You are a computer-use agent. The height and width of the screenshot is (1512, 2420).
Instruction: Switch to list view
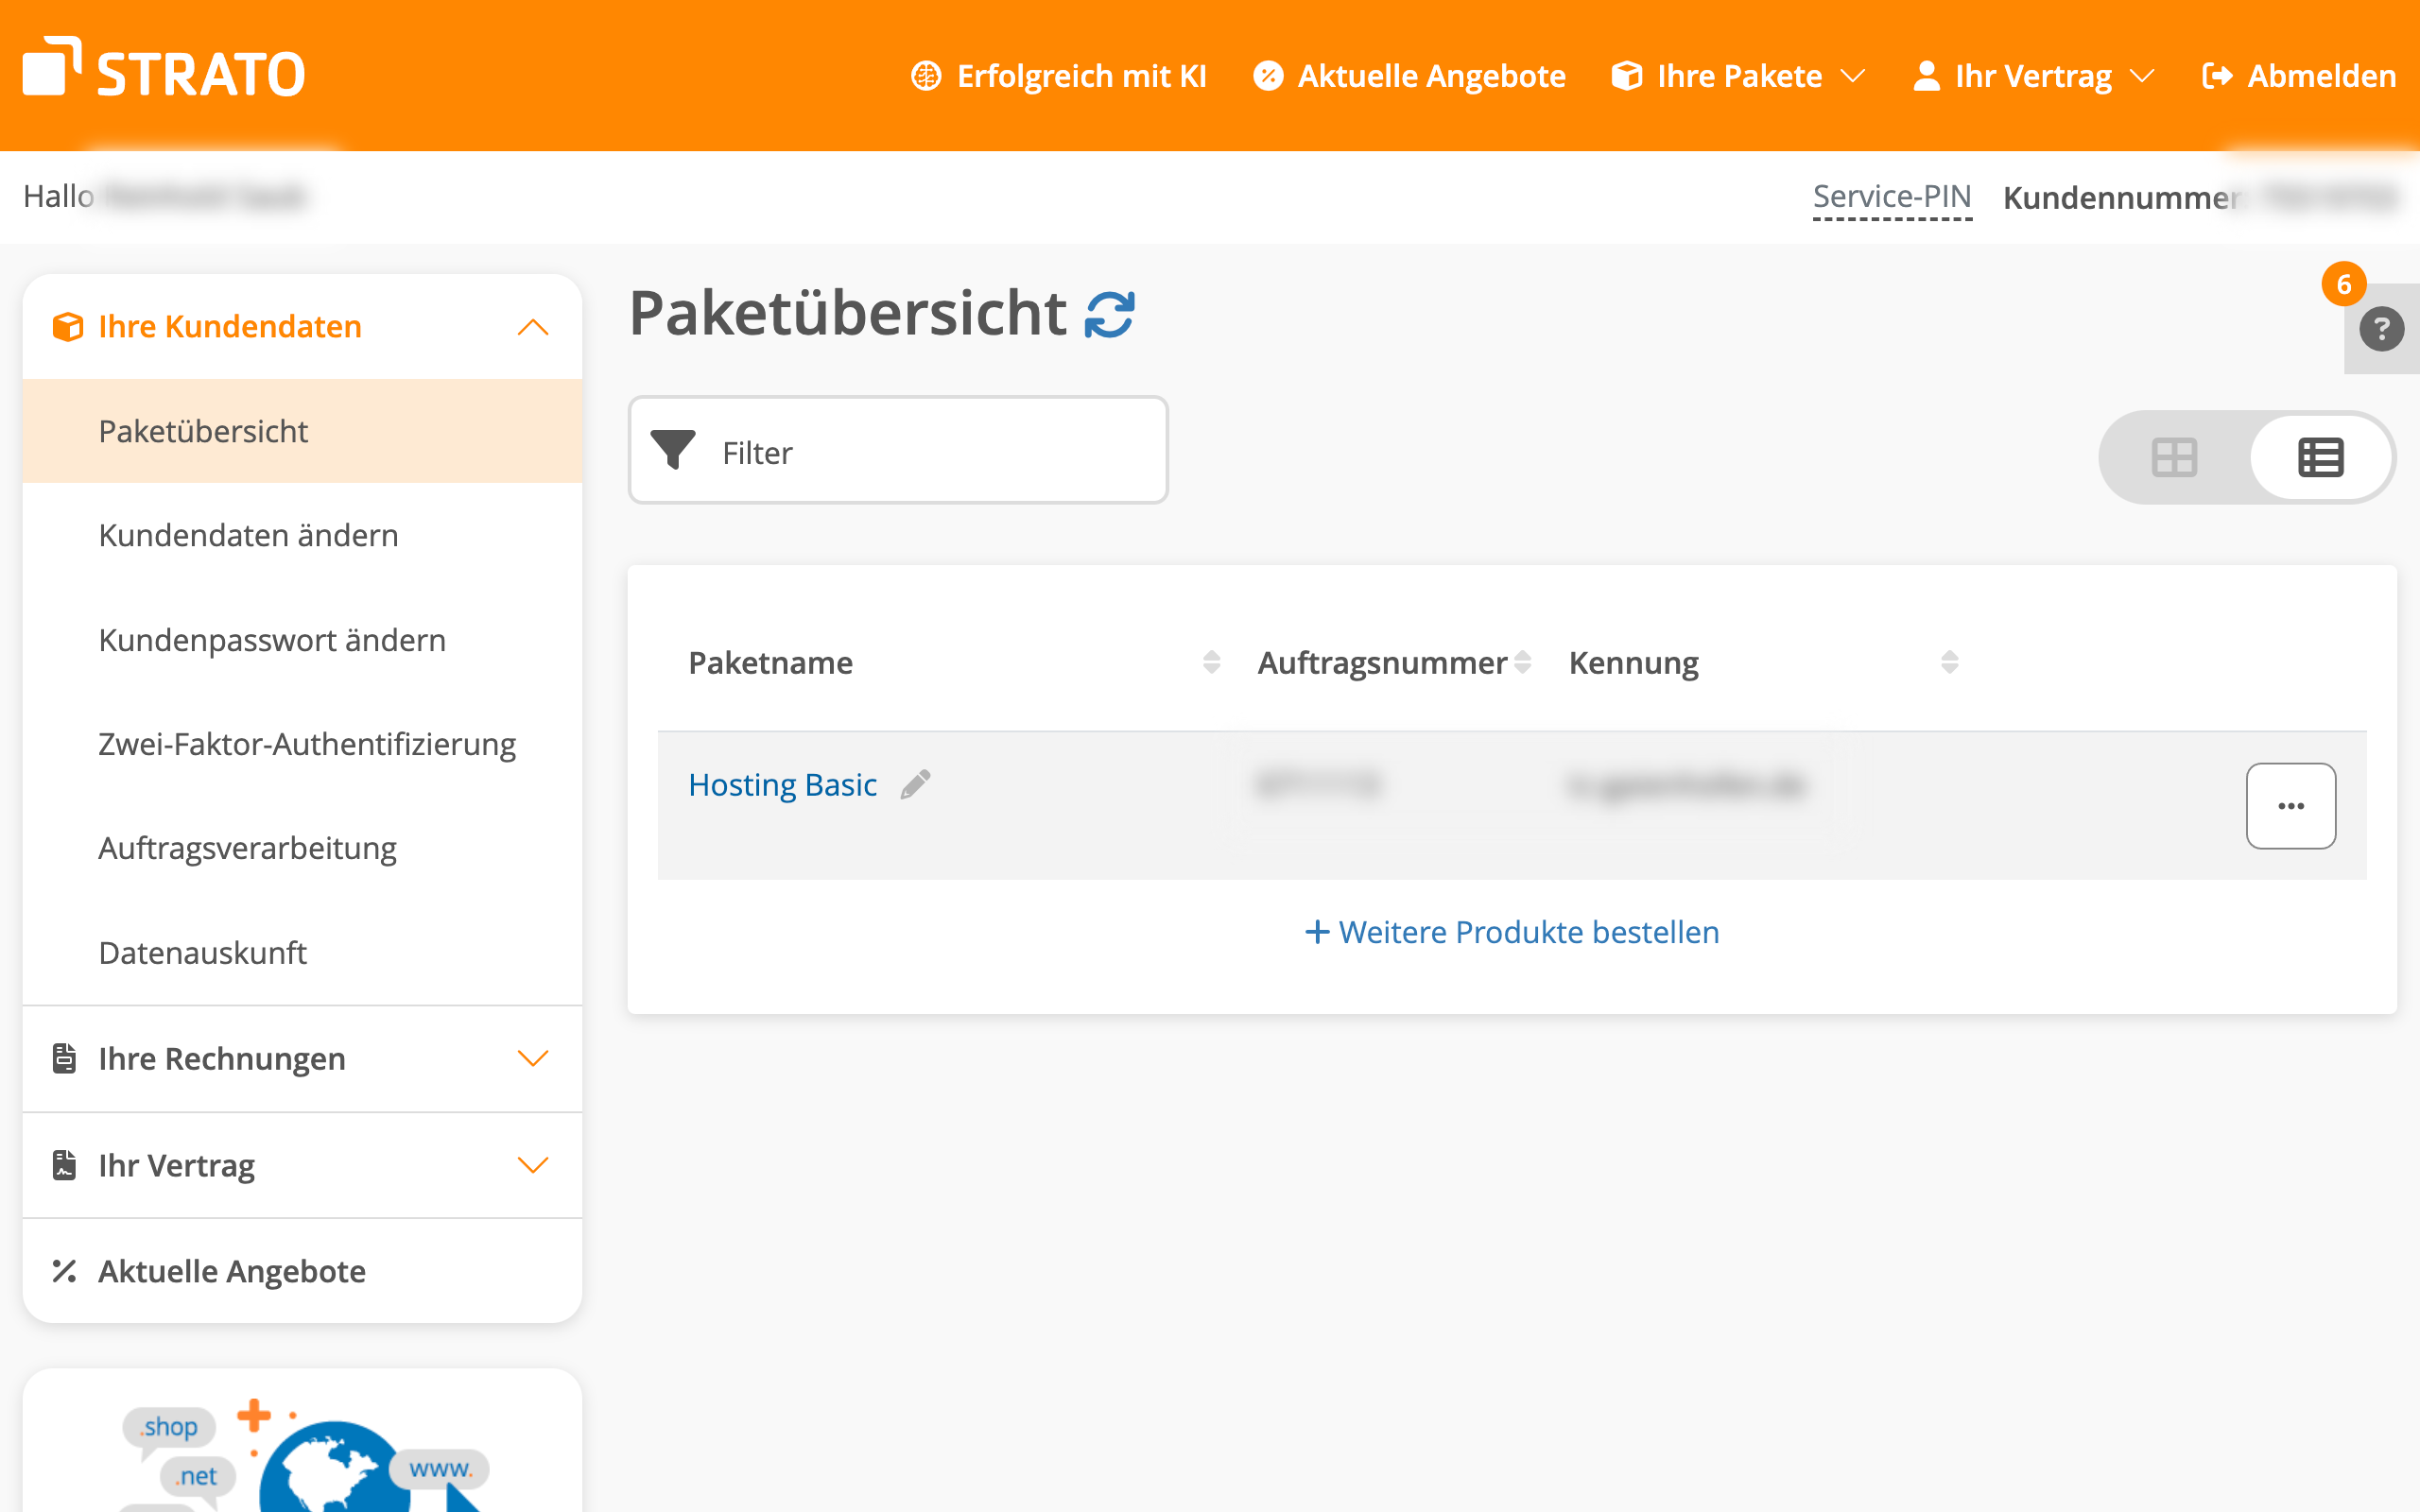click(2320, 458)
